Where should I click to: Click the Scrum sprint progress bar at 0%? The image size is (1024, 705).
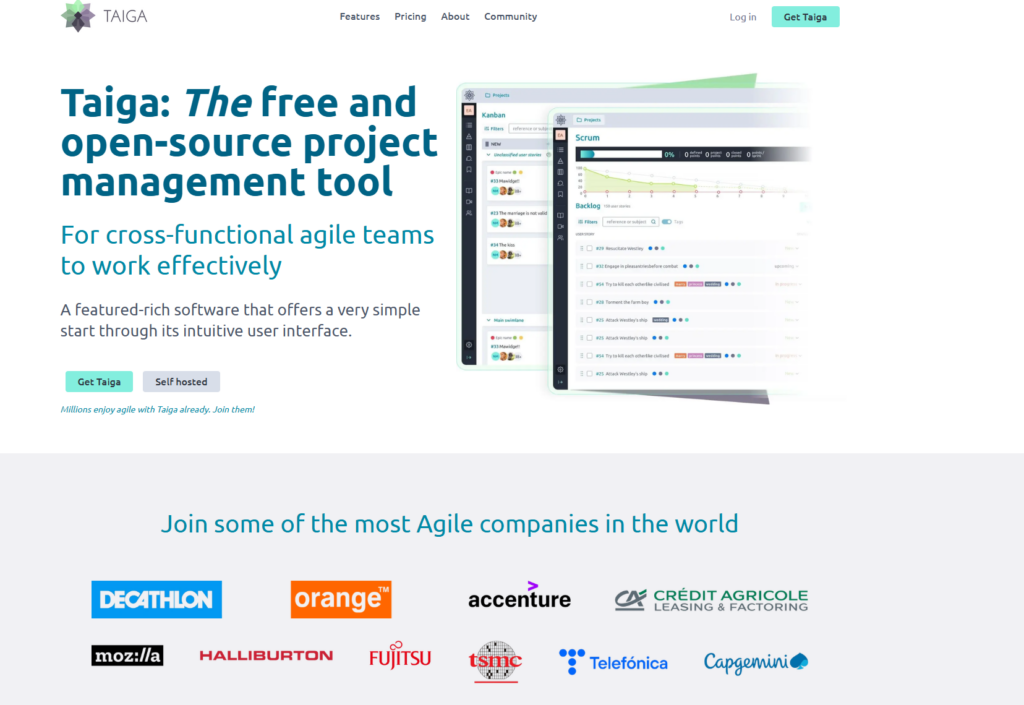(620, 154)
